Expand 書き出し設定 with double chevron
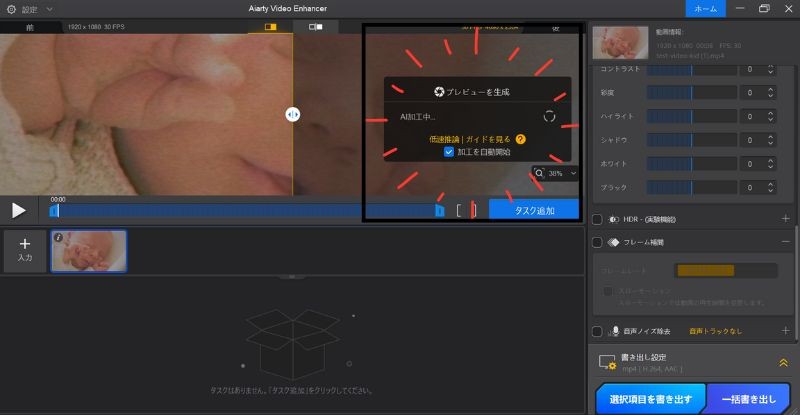The image size is (800, 415). 783,363
